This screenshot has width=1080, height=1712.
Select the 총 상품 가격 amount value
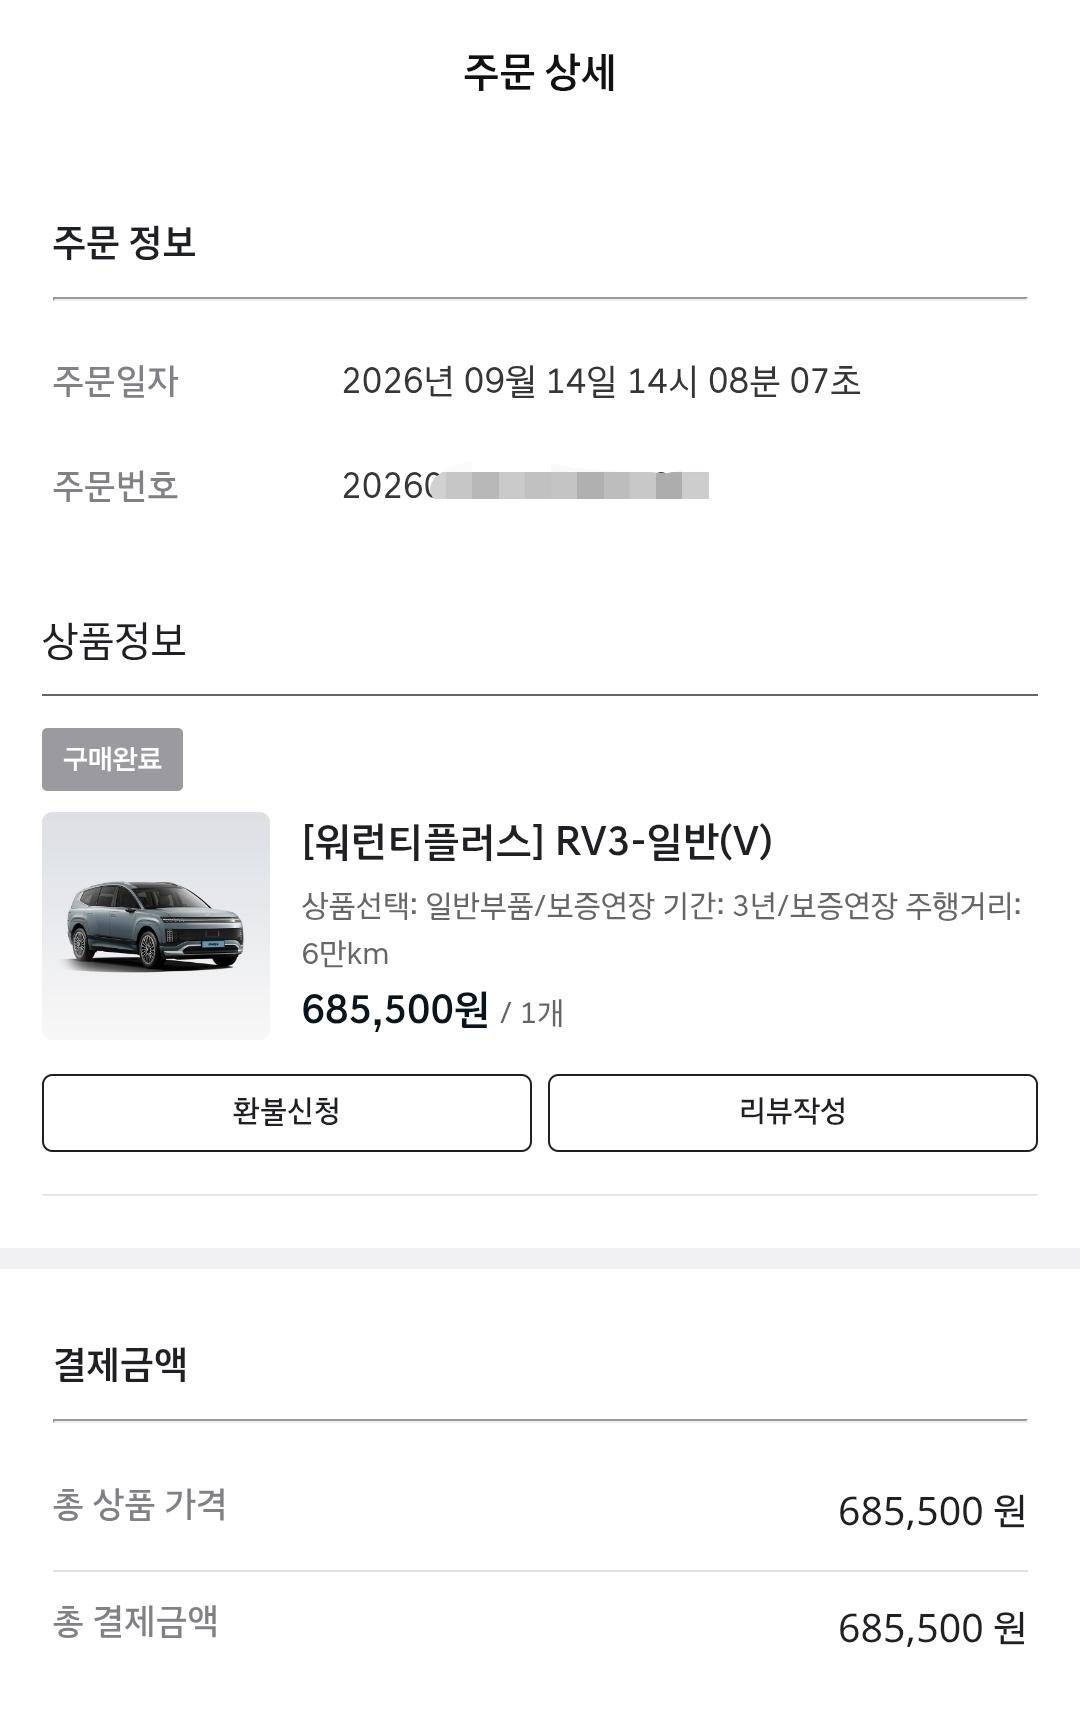point(932,1511)
